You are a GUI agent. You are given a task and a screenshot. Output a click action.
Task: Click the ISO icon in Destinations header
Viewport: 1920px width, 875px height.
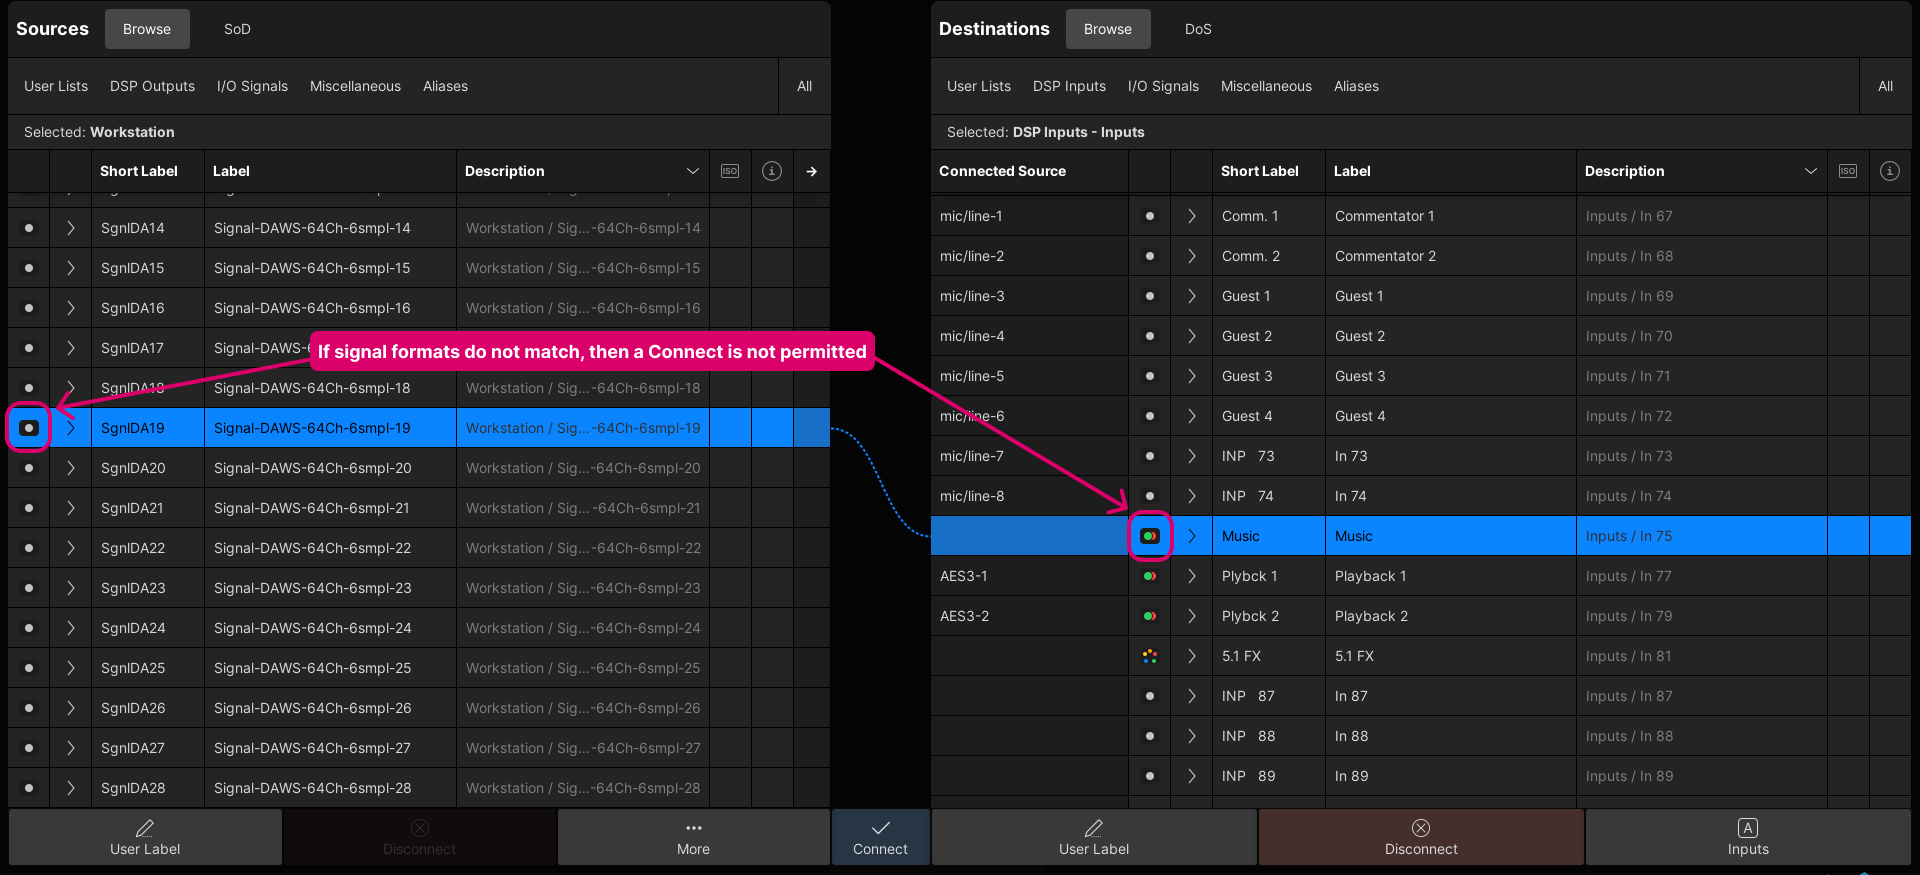[1848, 171]
